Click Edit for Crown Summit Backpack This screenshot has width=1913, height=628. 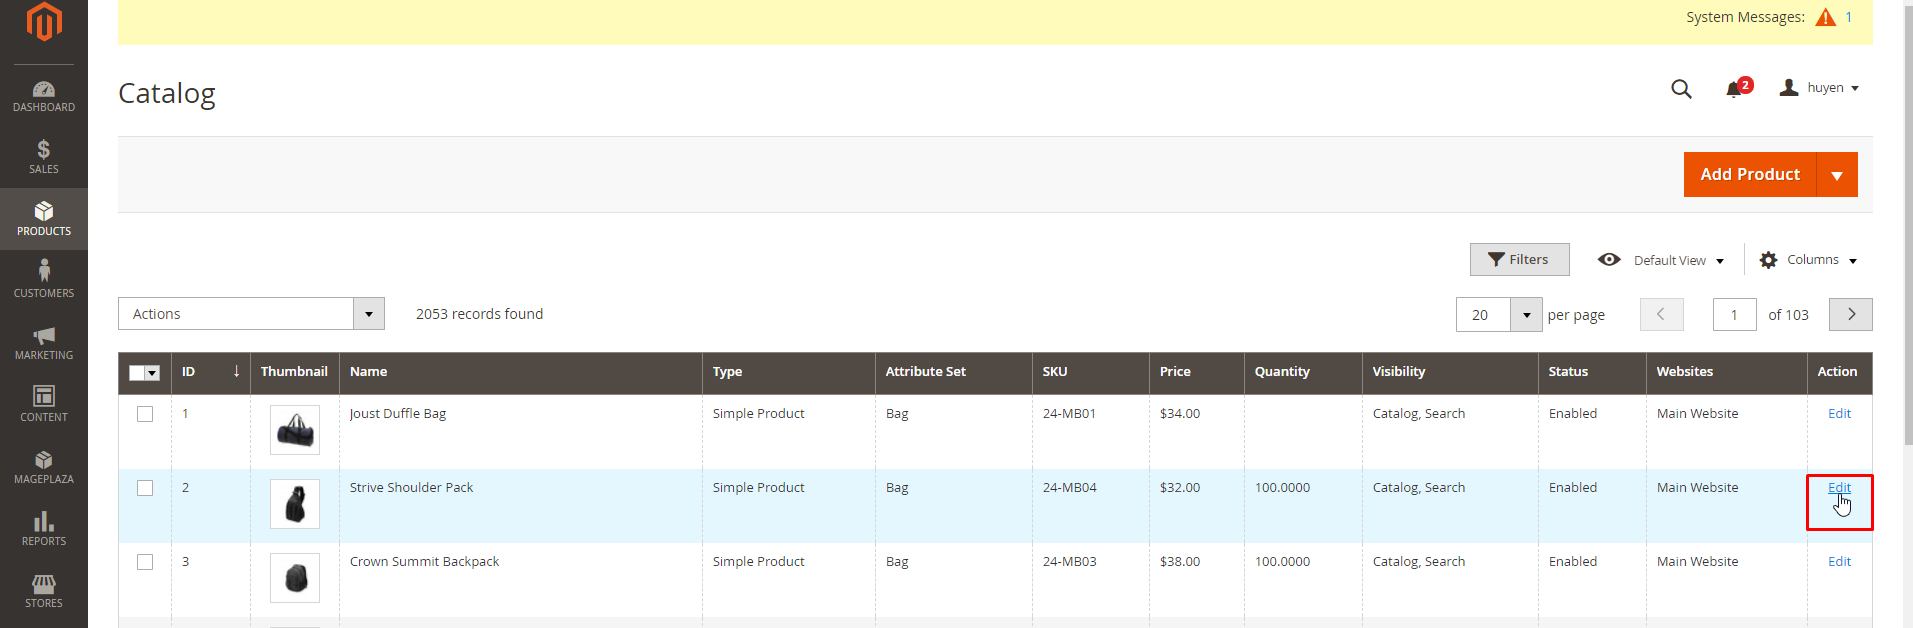coord(1839,562)
